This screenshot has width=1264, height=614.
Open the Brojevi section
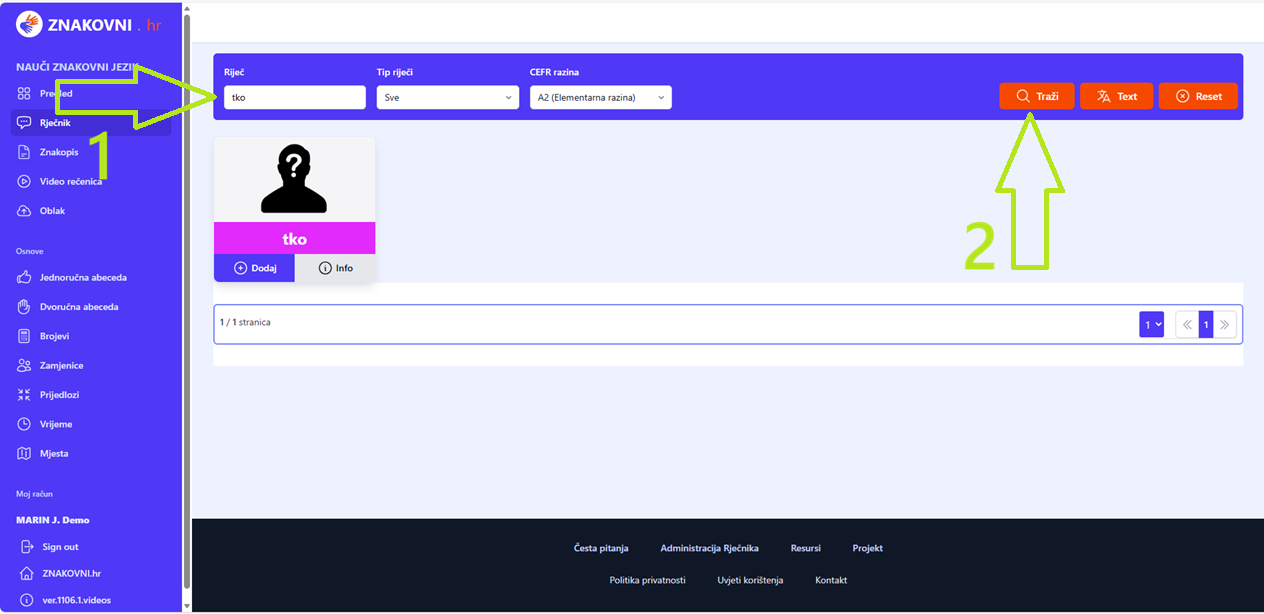point(54,336)
